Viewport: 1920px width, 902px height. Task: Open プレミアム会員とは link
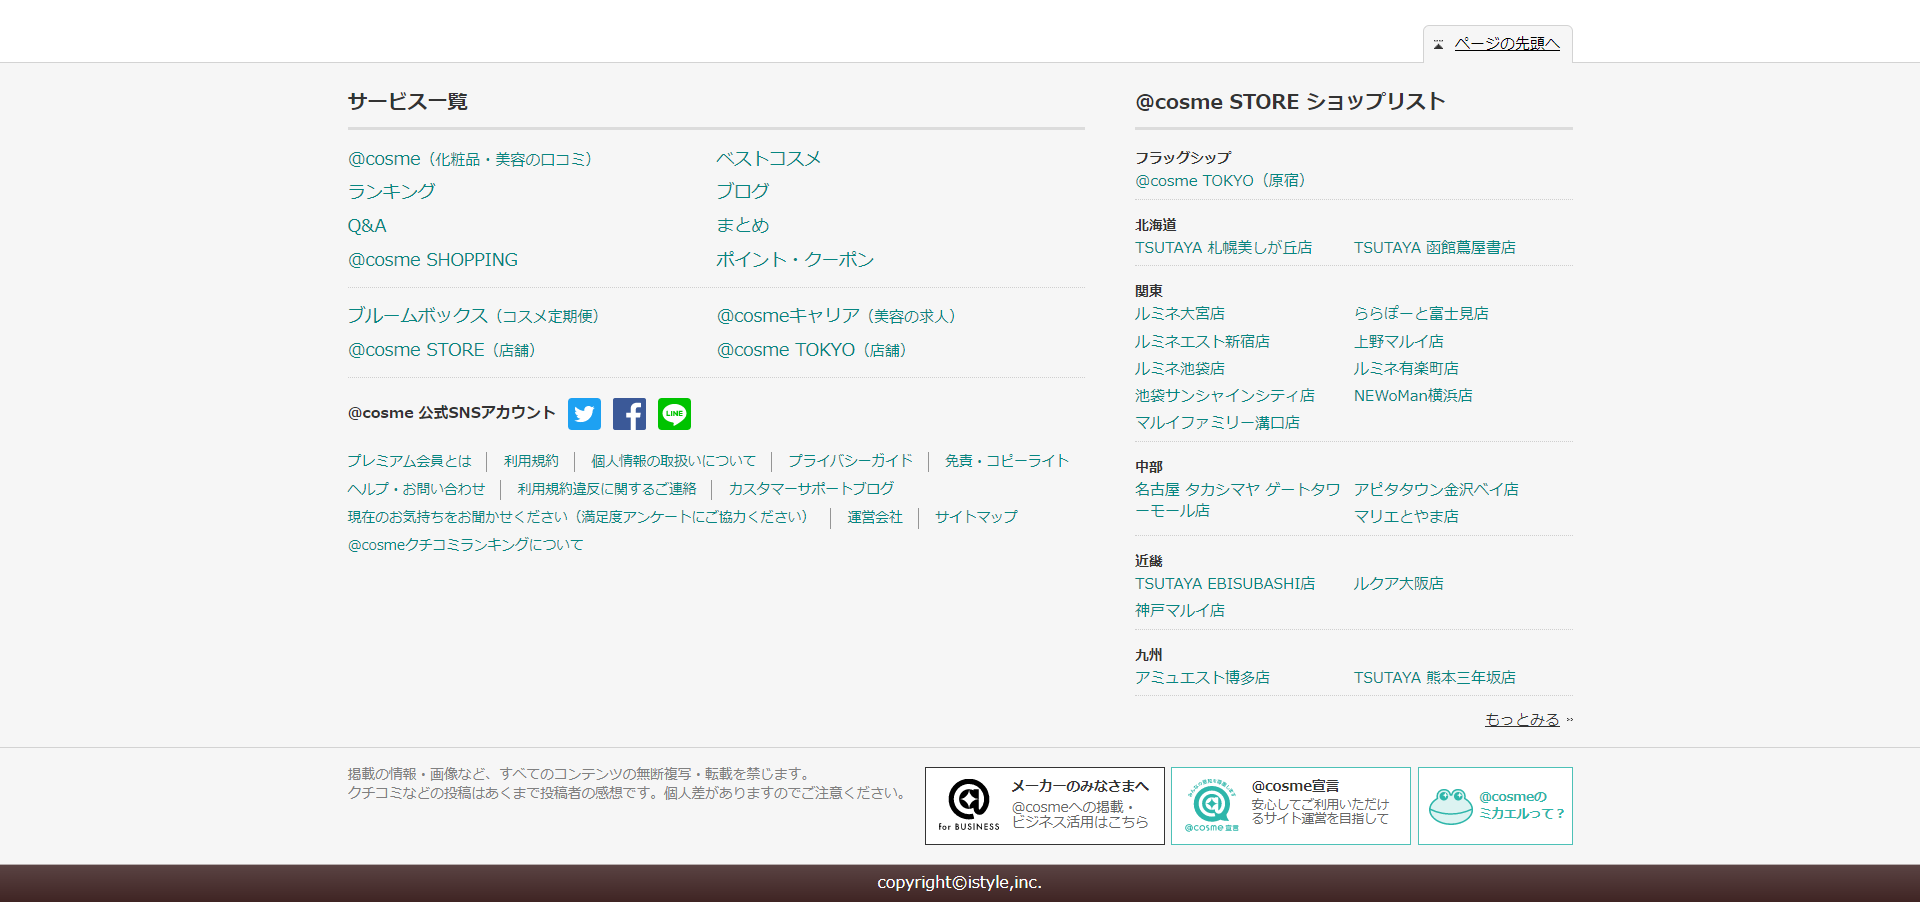(410, 461)
